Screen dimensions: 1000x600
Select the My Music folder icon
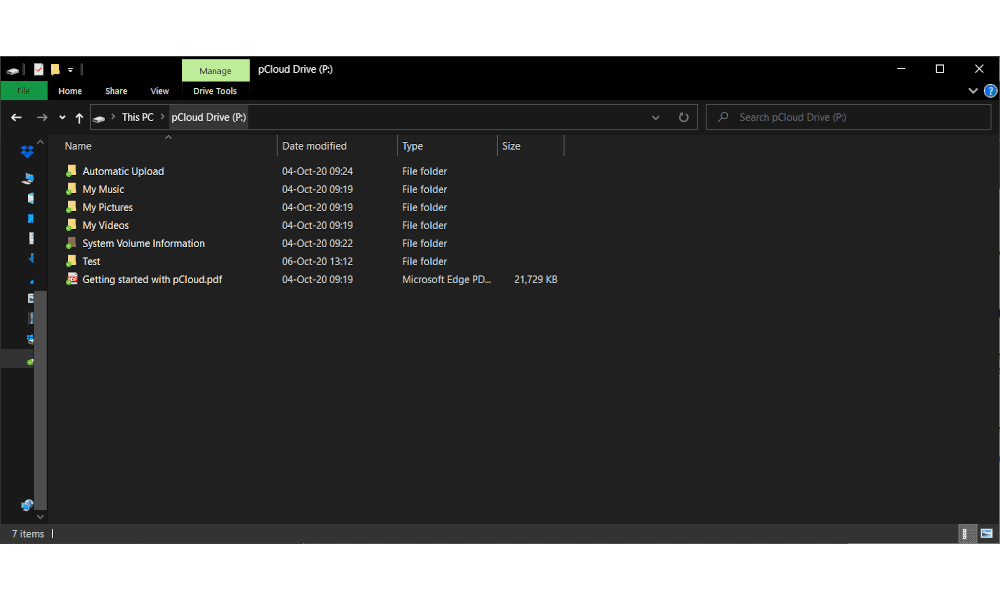(71, 189)
